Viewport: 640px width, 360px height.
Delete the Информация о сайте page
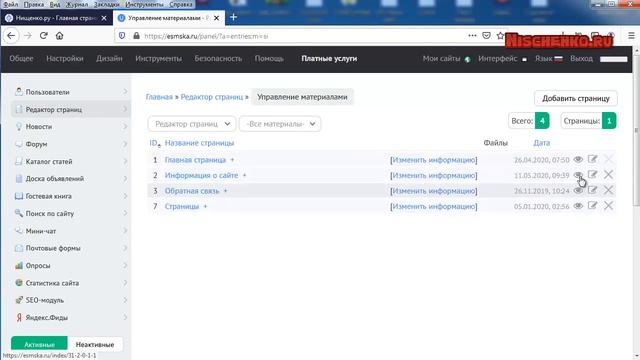tap(608, 175)
